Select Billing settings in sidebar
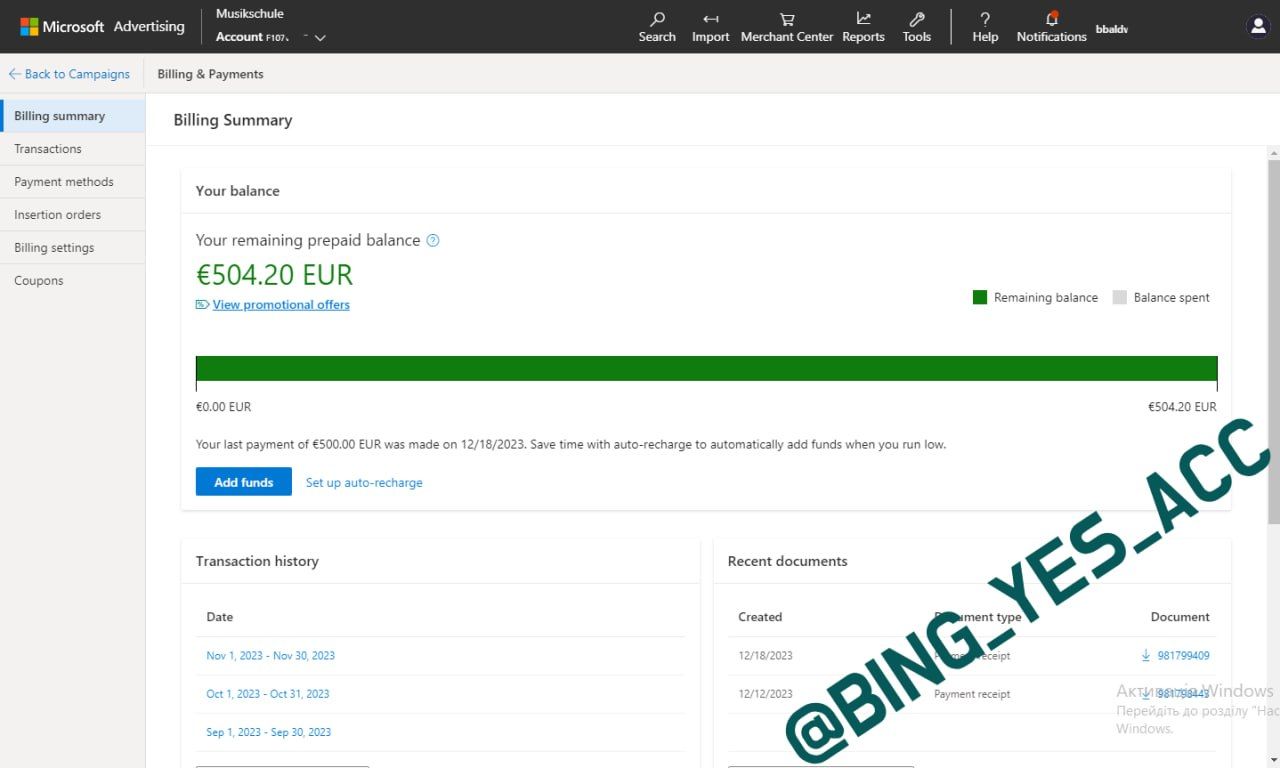Image resolution: width=1280 pixels, height=768 pixels. point(54,248)
